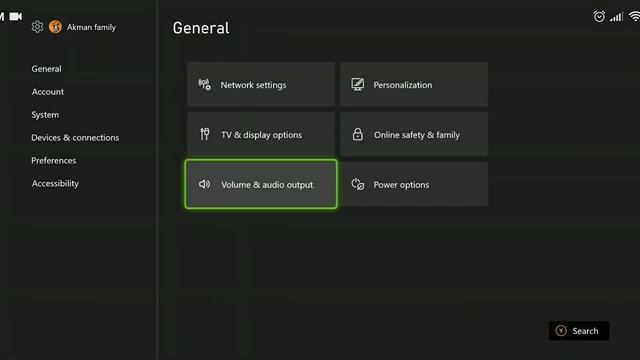
Task: Open the Personalization tile
Action: tap(414, 84)
